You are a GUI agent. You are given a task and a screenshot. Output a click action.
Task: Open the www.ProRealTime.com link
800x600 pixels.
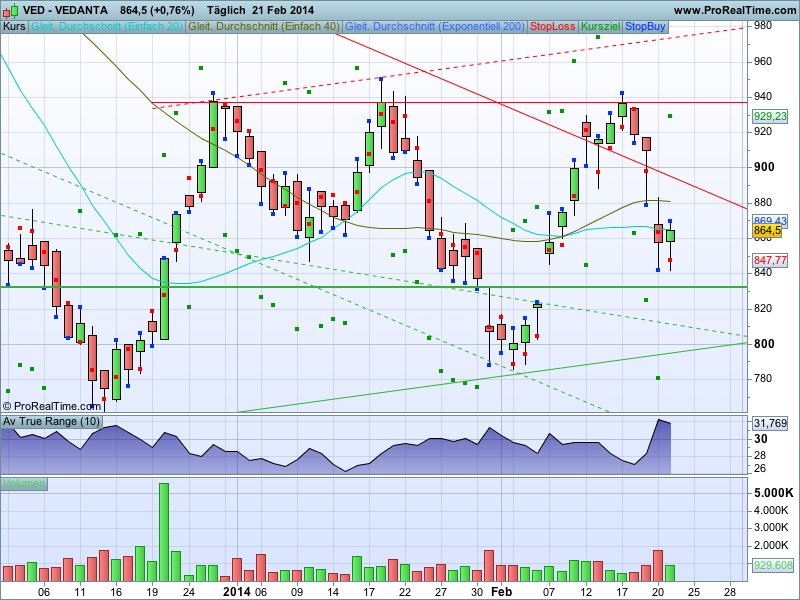point(734,10)
